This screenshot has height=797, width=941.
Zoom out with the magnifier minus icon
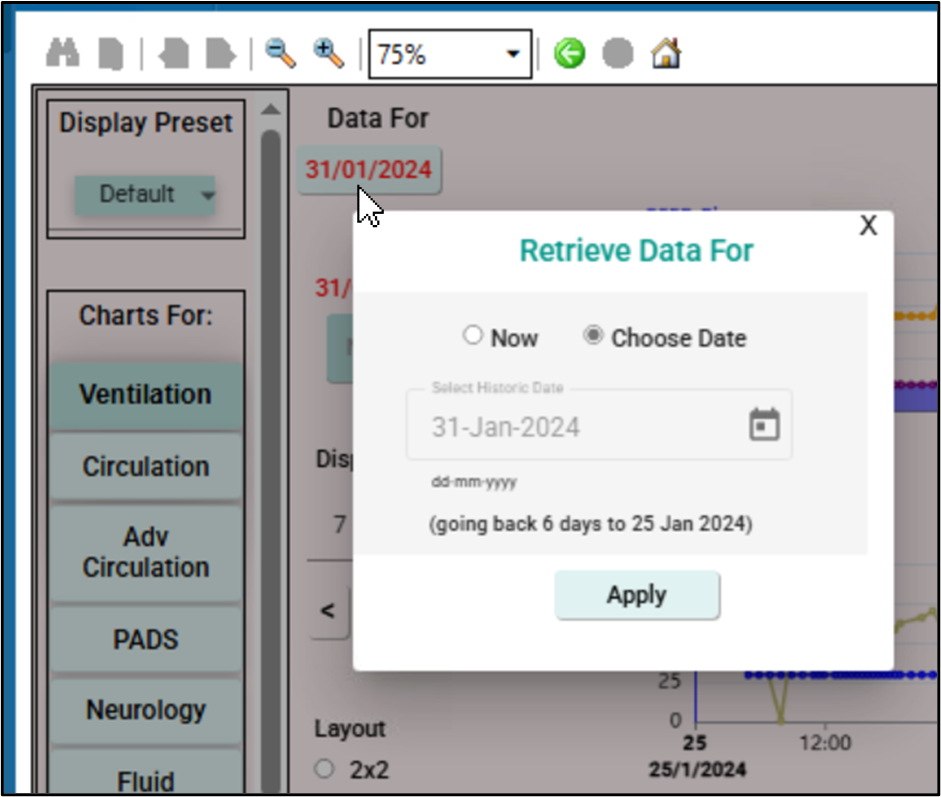coord(280,53)
